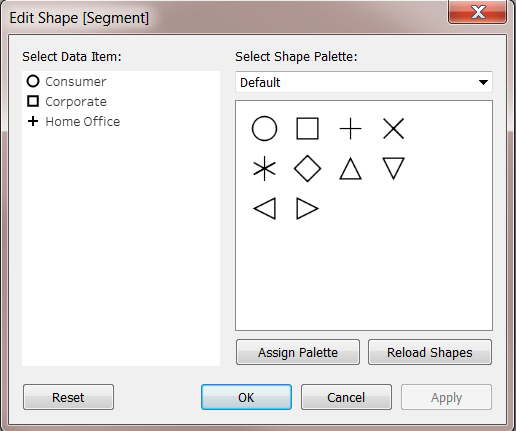Viewport: 516px width, 431px height.
Task: Click the Assign Palette button
Action: tap(298, 352)
